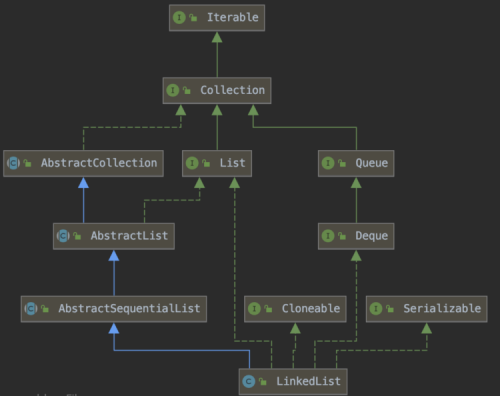Select the AbstractSequentialList node label
500x396 pixels.
129,309
